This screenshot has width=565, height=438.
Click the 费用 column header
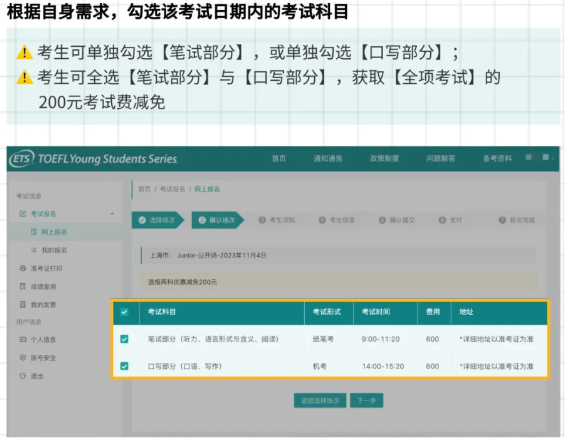coord(433,312)
